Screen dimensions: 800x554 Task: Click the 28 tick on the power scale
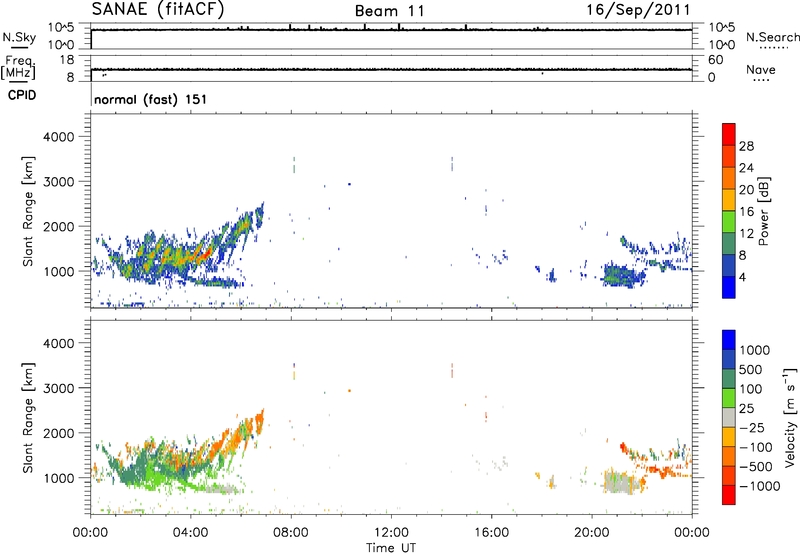(x=746, y=146)
